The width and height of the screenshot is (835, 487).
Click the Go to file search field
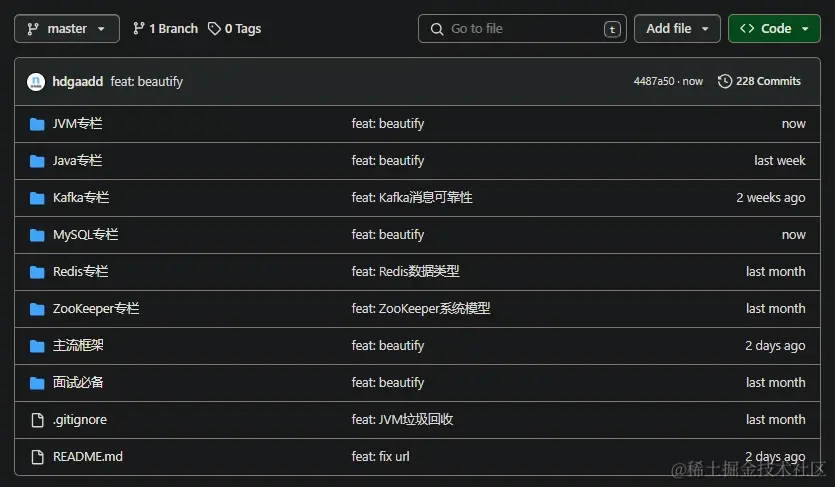(x=520, y=29)
